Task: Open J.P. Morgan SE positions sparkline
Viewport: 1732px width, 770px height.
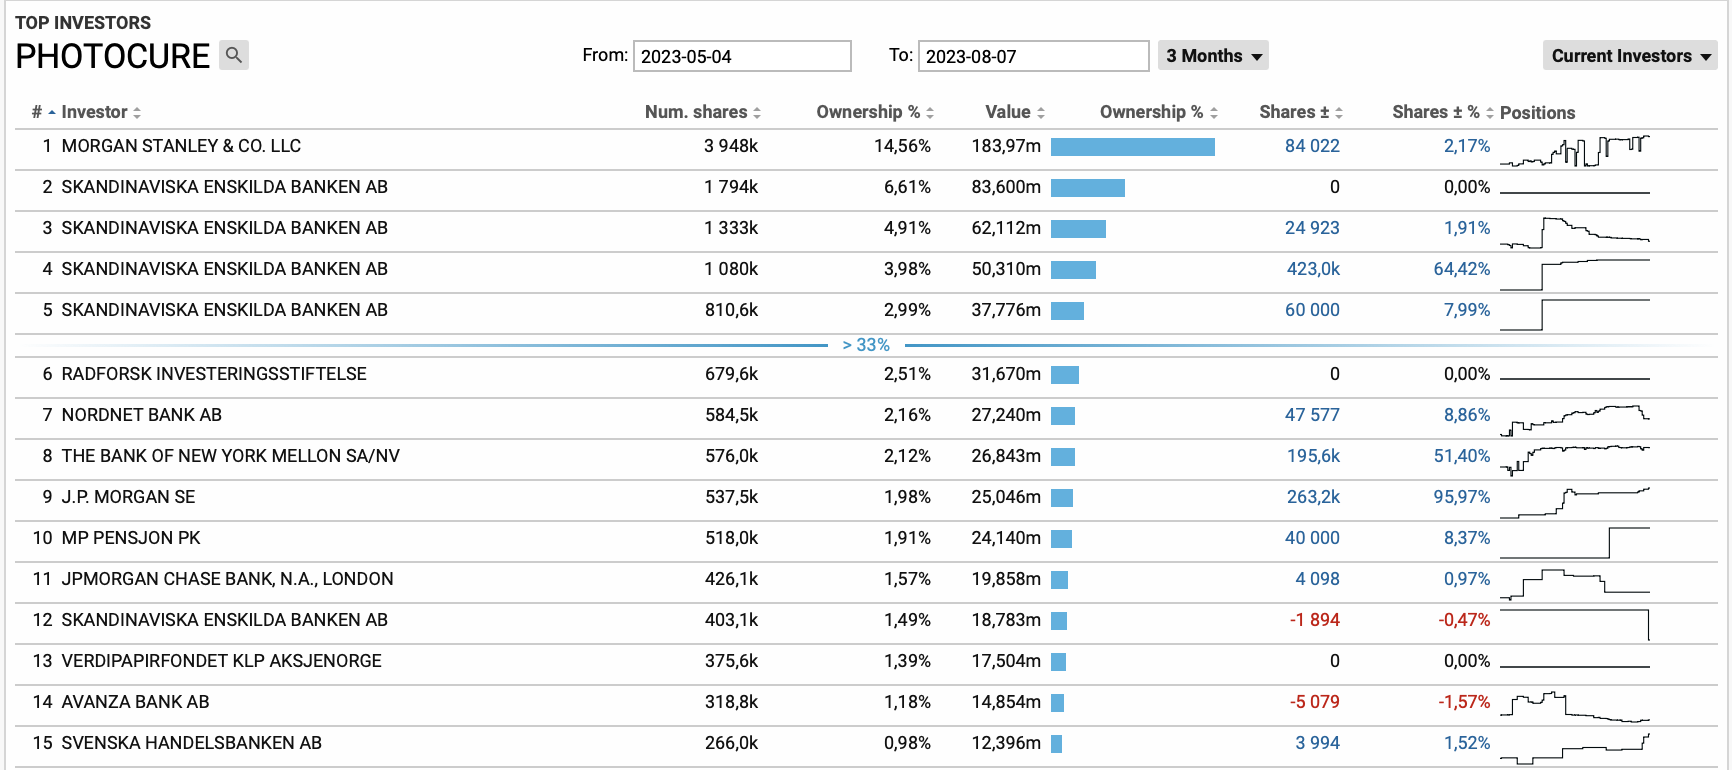Action: tap(1575, 501)
